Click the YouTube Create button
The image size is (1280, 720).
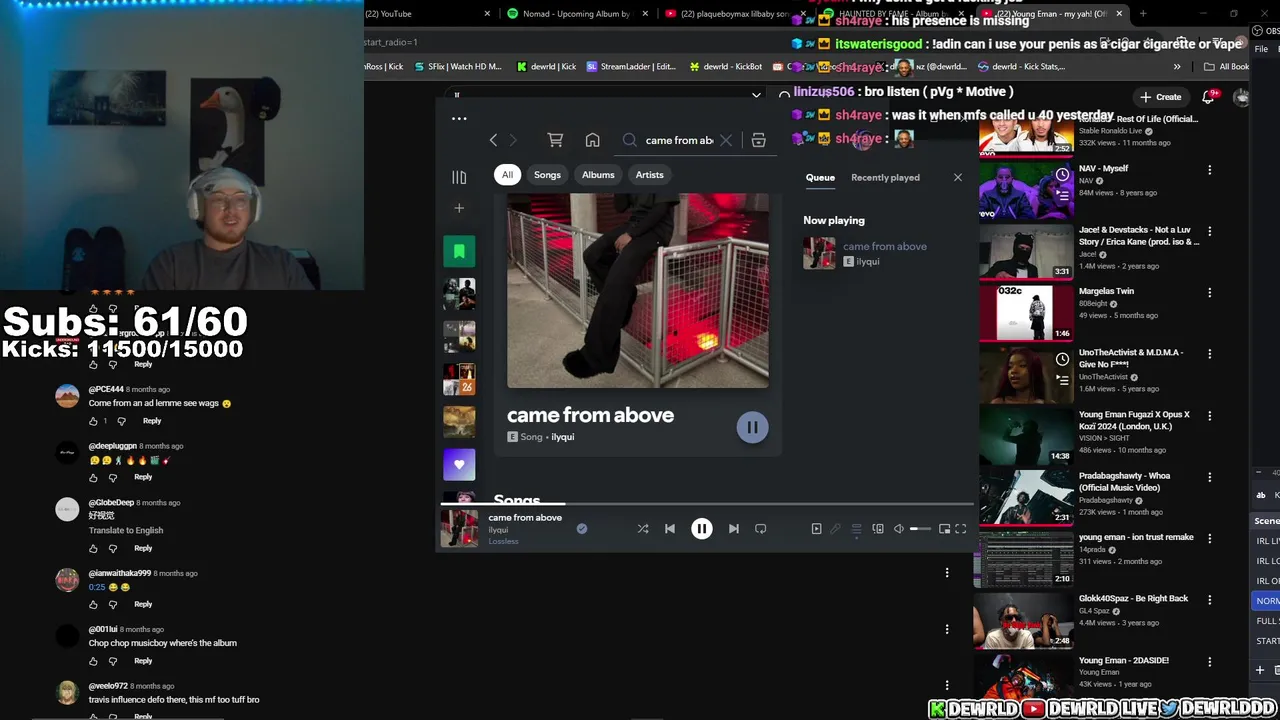1161,97
